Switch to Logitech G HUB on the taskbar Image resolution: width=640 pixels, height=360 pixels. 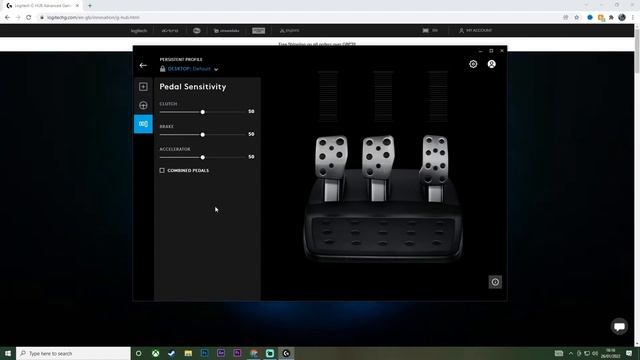coord(286,353)
